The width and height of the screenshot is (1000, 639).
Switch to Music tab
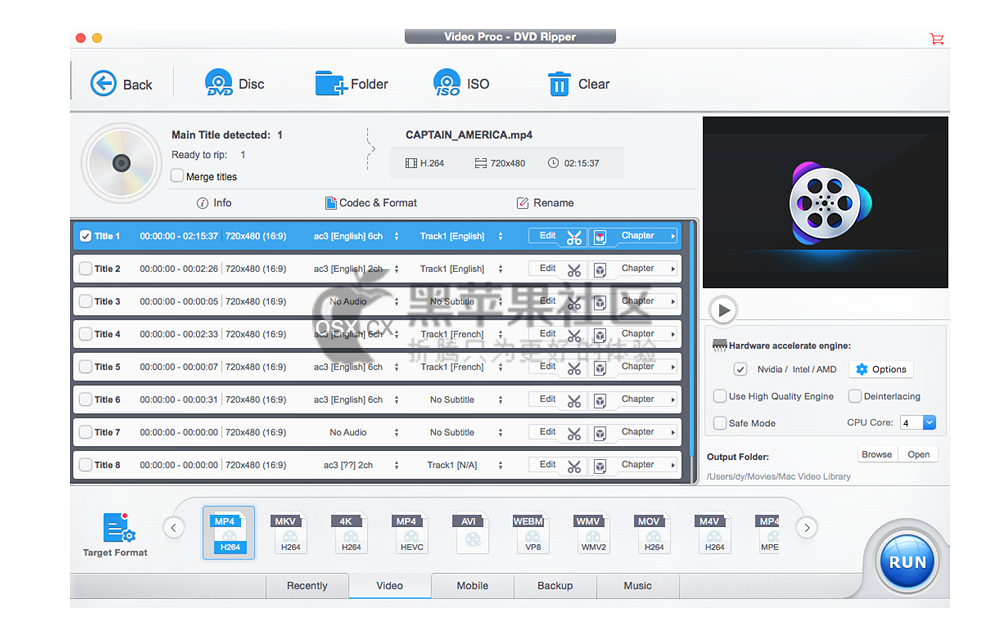[x=638, y=585]
